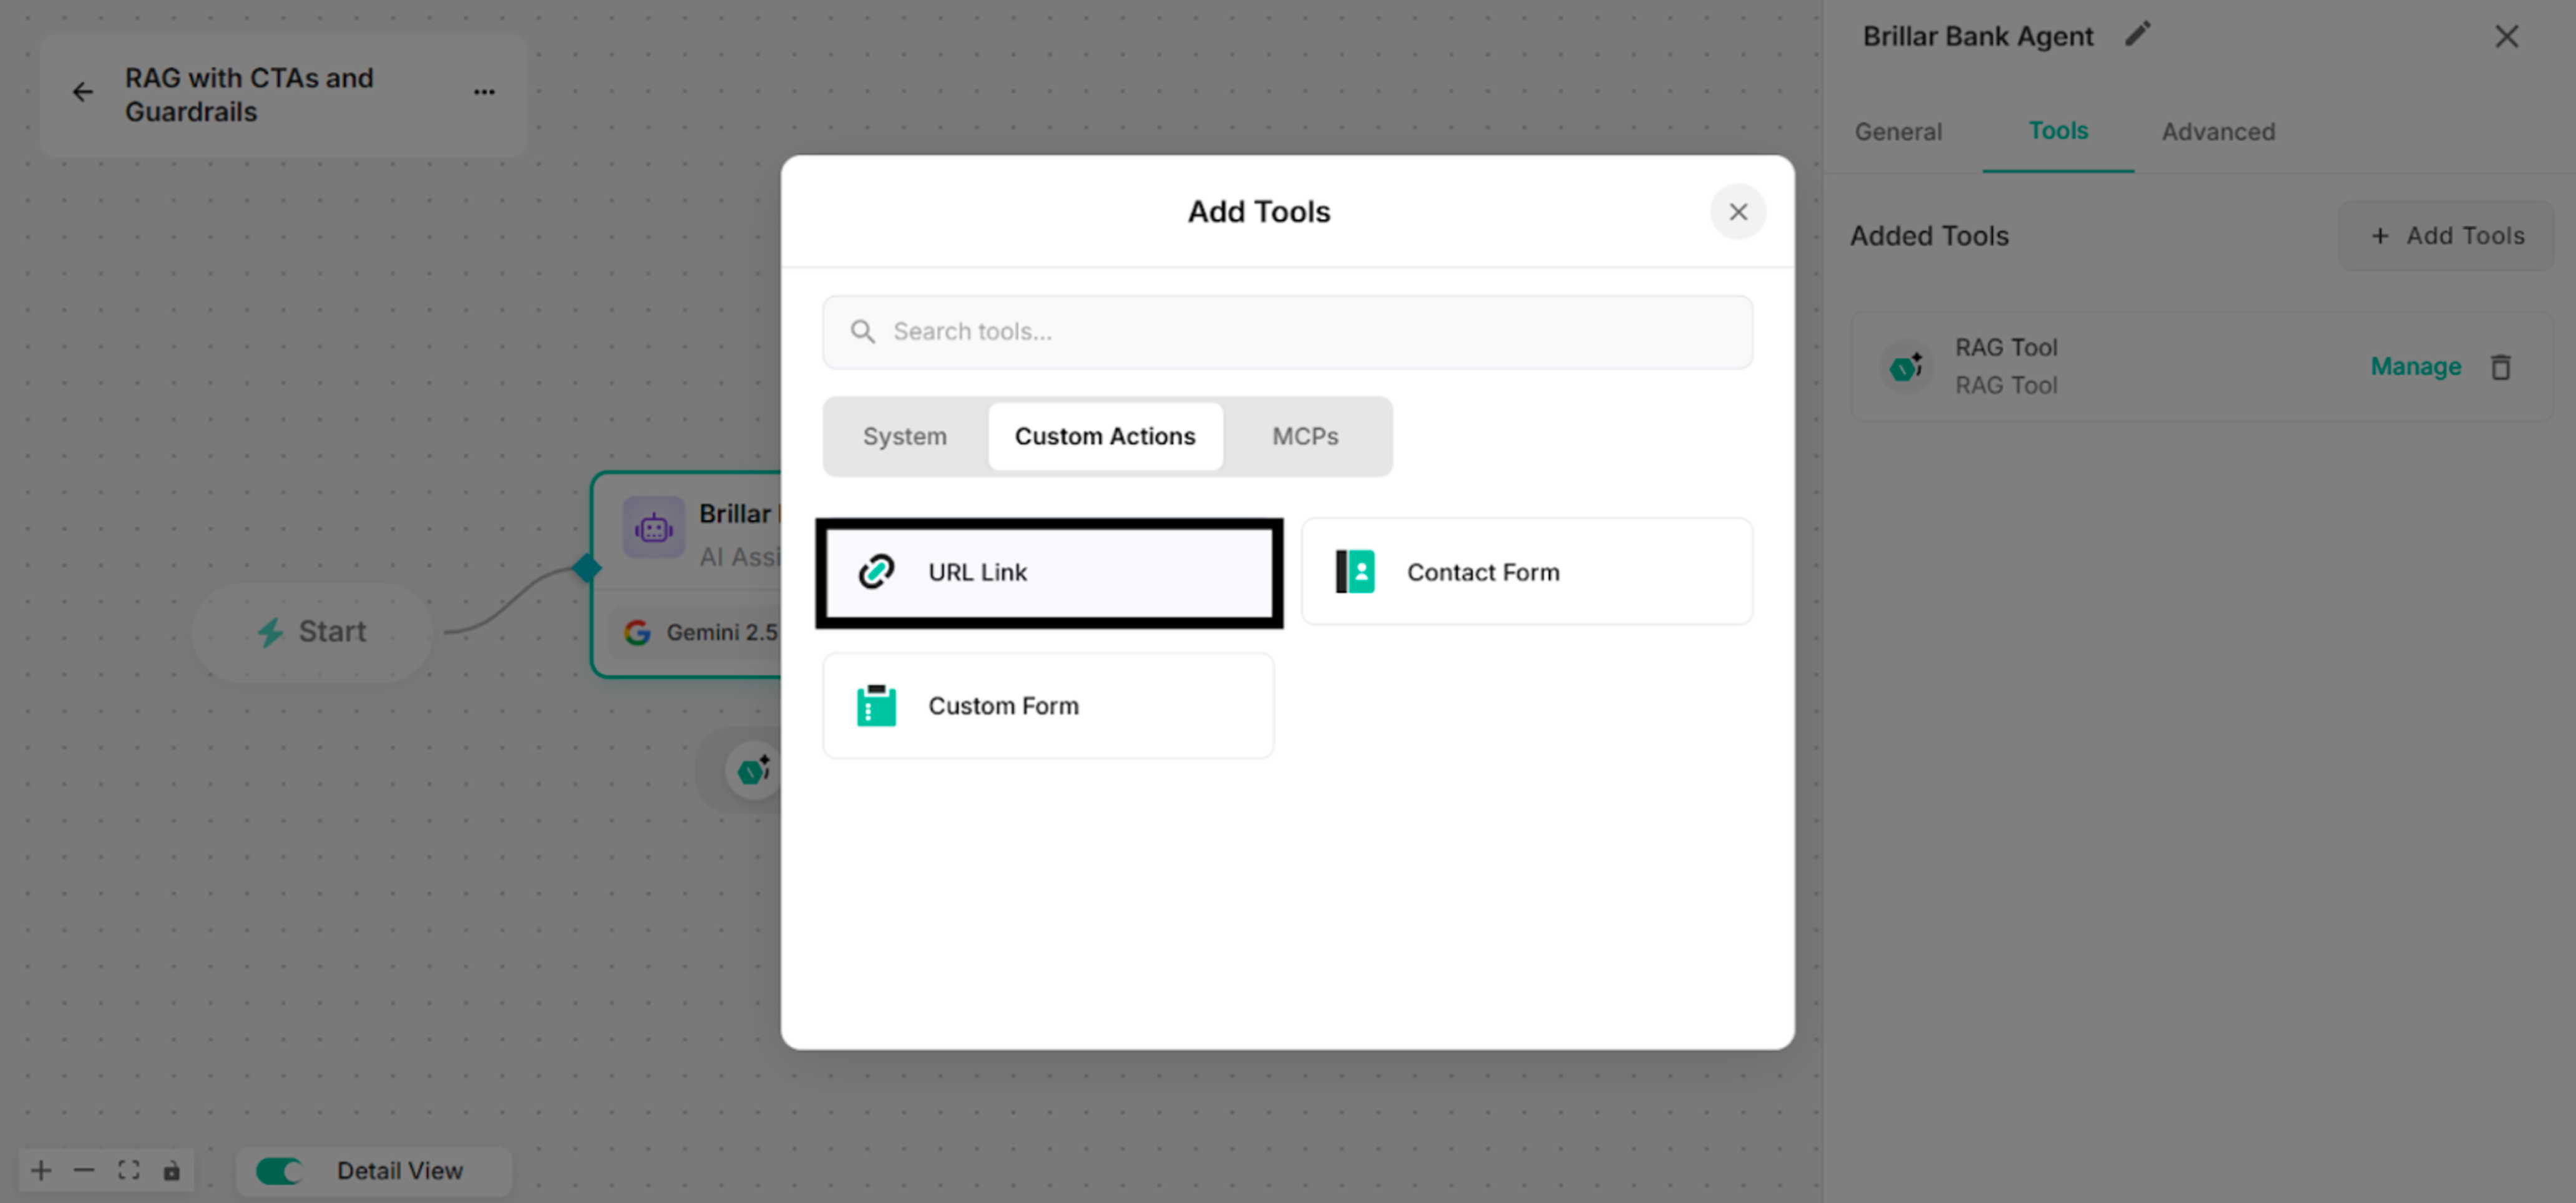
Task: Toggle Detail View off
Action: point(279,1170)
